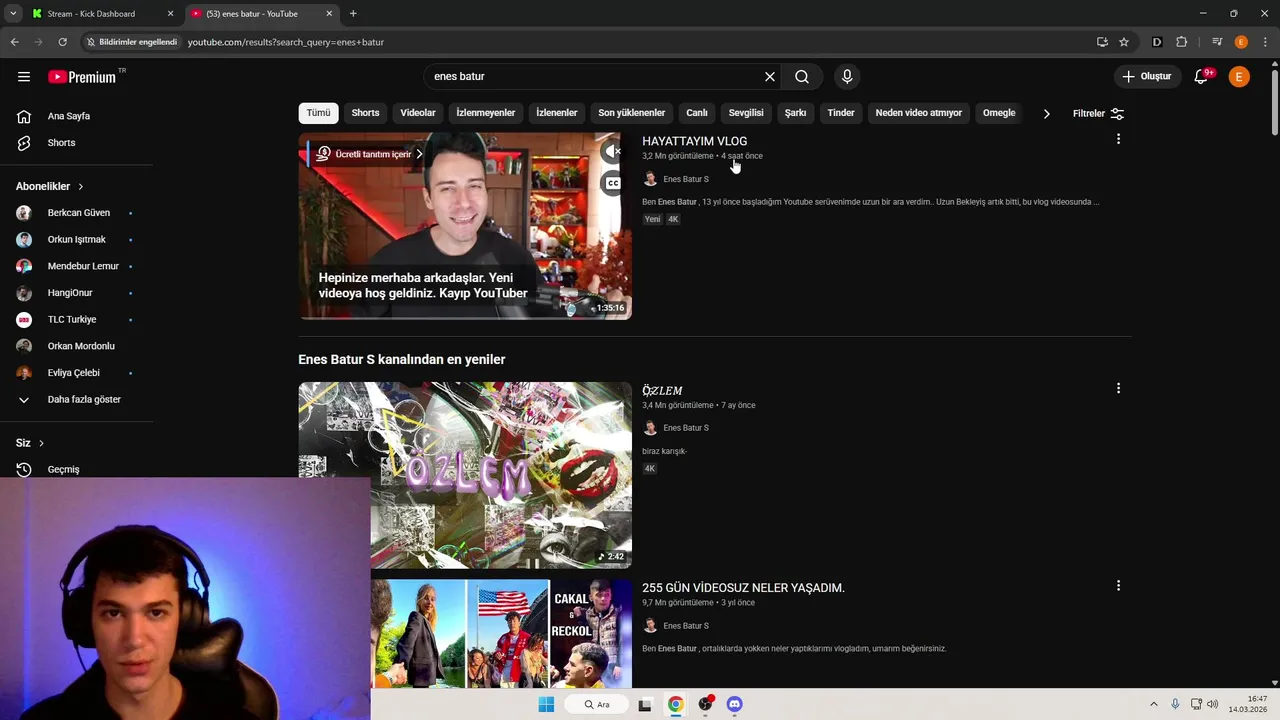Open the account avatar menu
This screenshot has height=720, width=1280.
pos(1239,77)
